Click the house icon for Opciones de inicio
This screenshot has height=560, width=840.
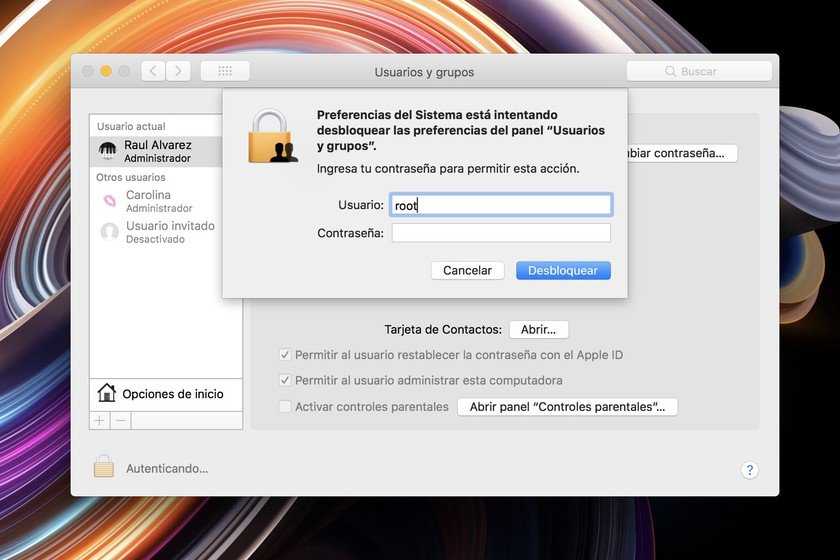tap(107, 393)
